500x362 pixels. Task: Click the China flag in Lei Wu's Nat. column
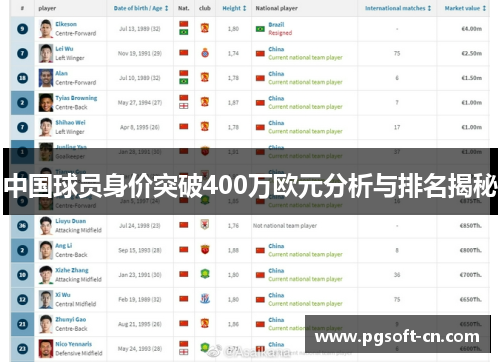pyautogui.click(x=184, y=53)
